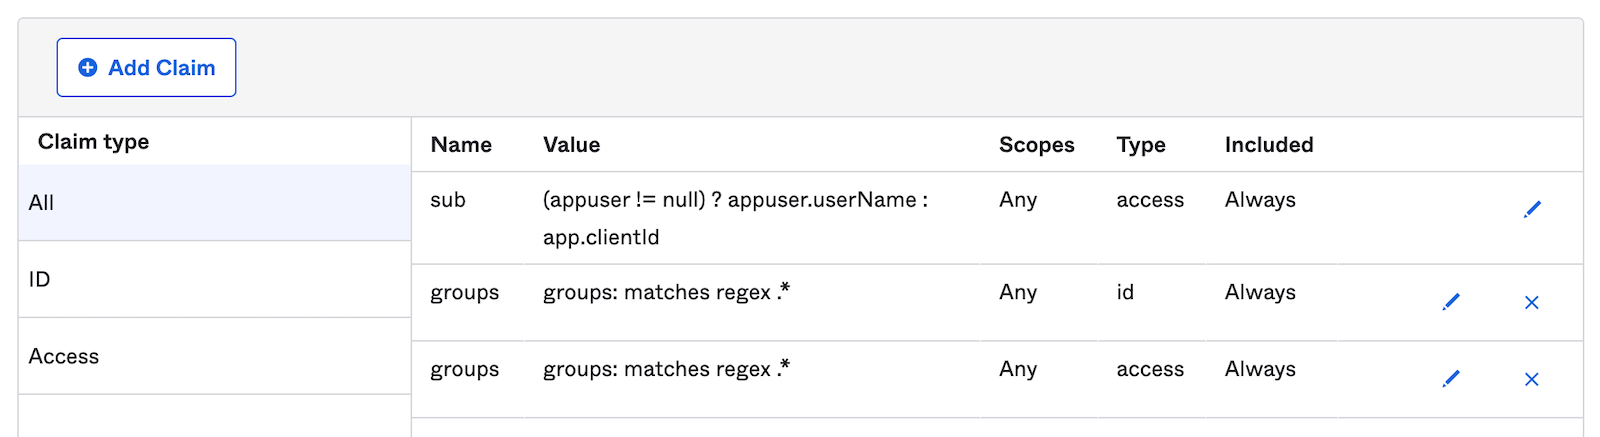Edit the groups claim of type id
This screenshot has height=437, width=1600.
(1451, 301)
